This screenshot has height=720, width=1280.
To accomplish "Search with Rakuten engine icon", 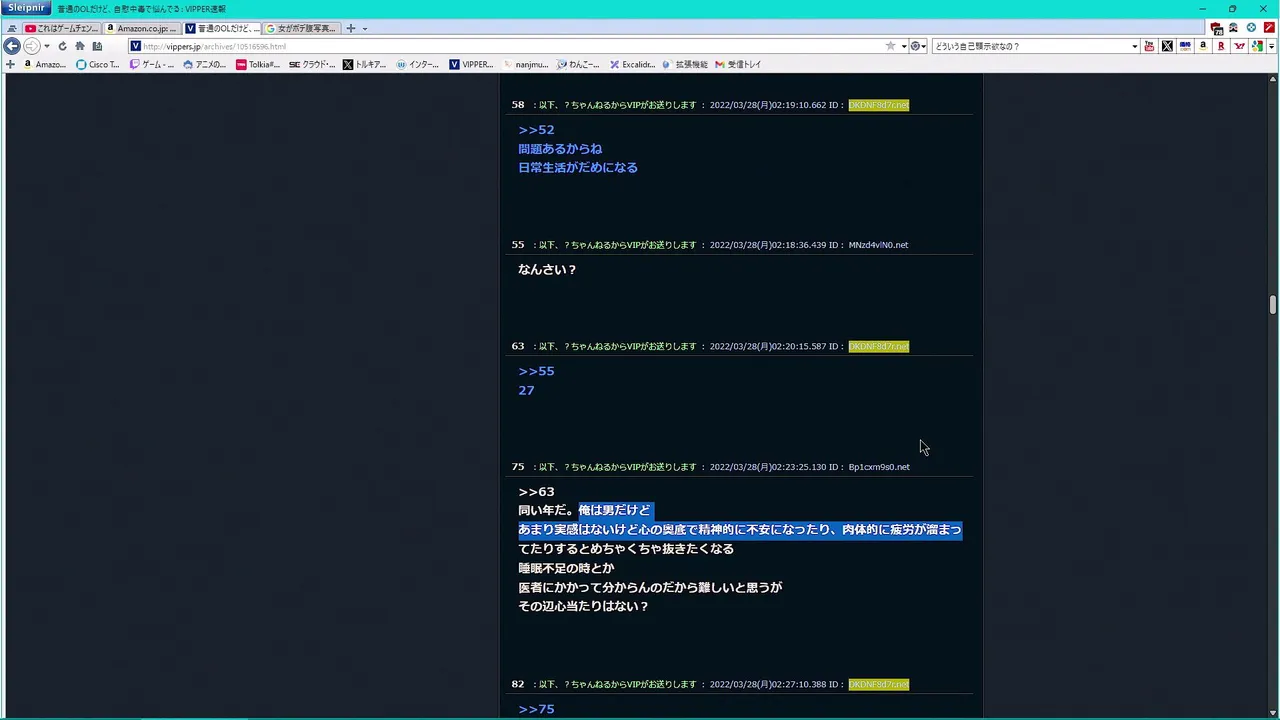I will [x=1221, y=46].
